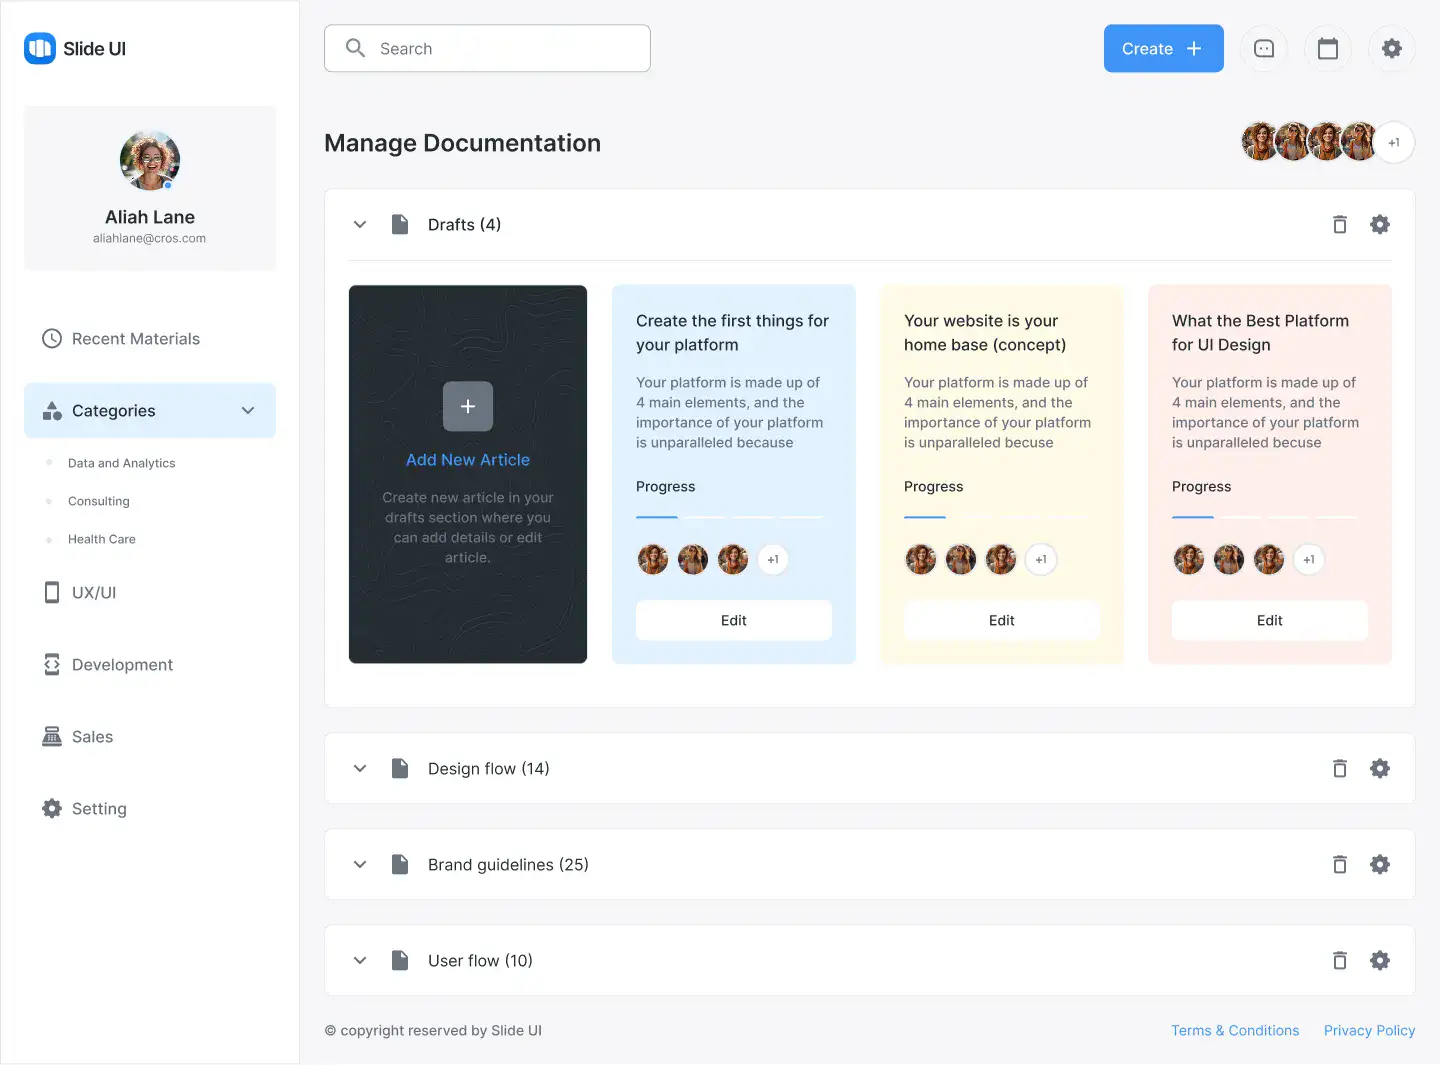
Task: Open Brand guidelines settings gear
Action: pyautogui.click(x=1380, y=864)
